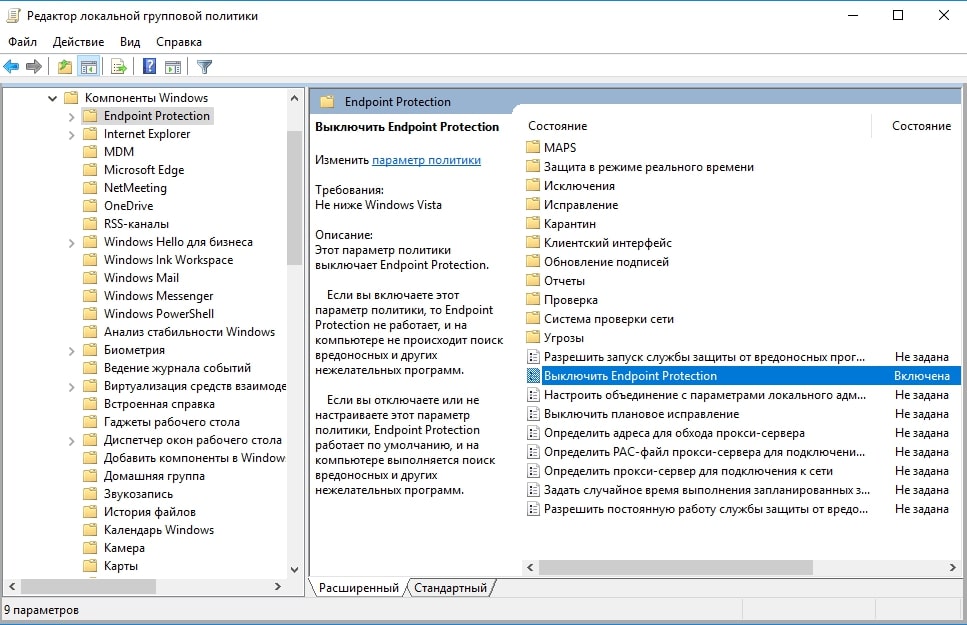Click the Export list toolbar icon

point(118,67)
